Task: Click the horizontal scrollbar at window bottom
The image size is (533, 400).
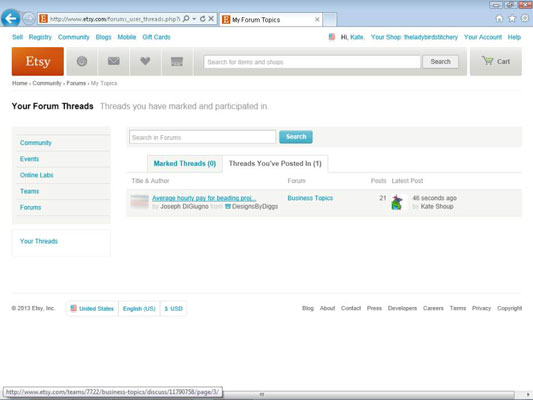Action: point(368,394)
